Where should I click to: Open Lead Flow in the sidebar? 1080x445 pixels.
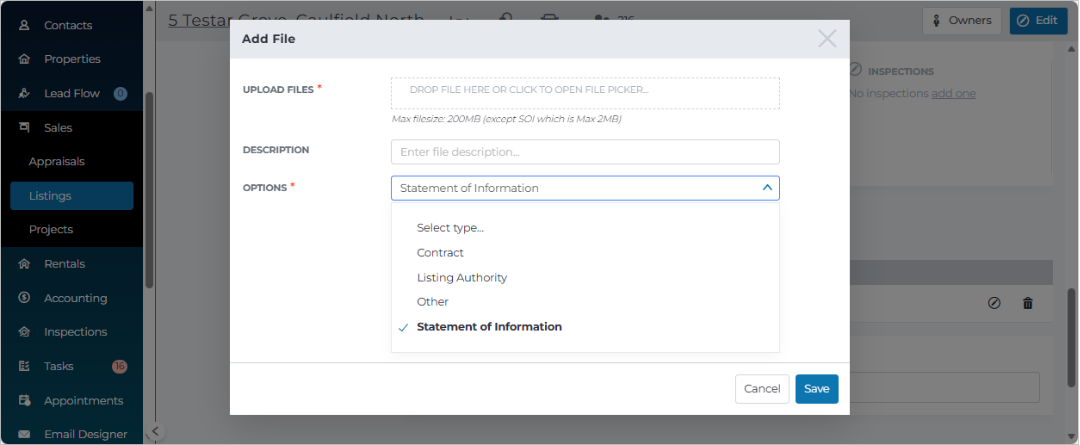[72, 94]
